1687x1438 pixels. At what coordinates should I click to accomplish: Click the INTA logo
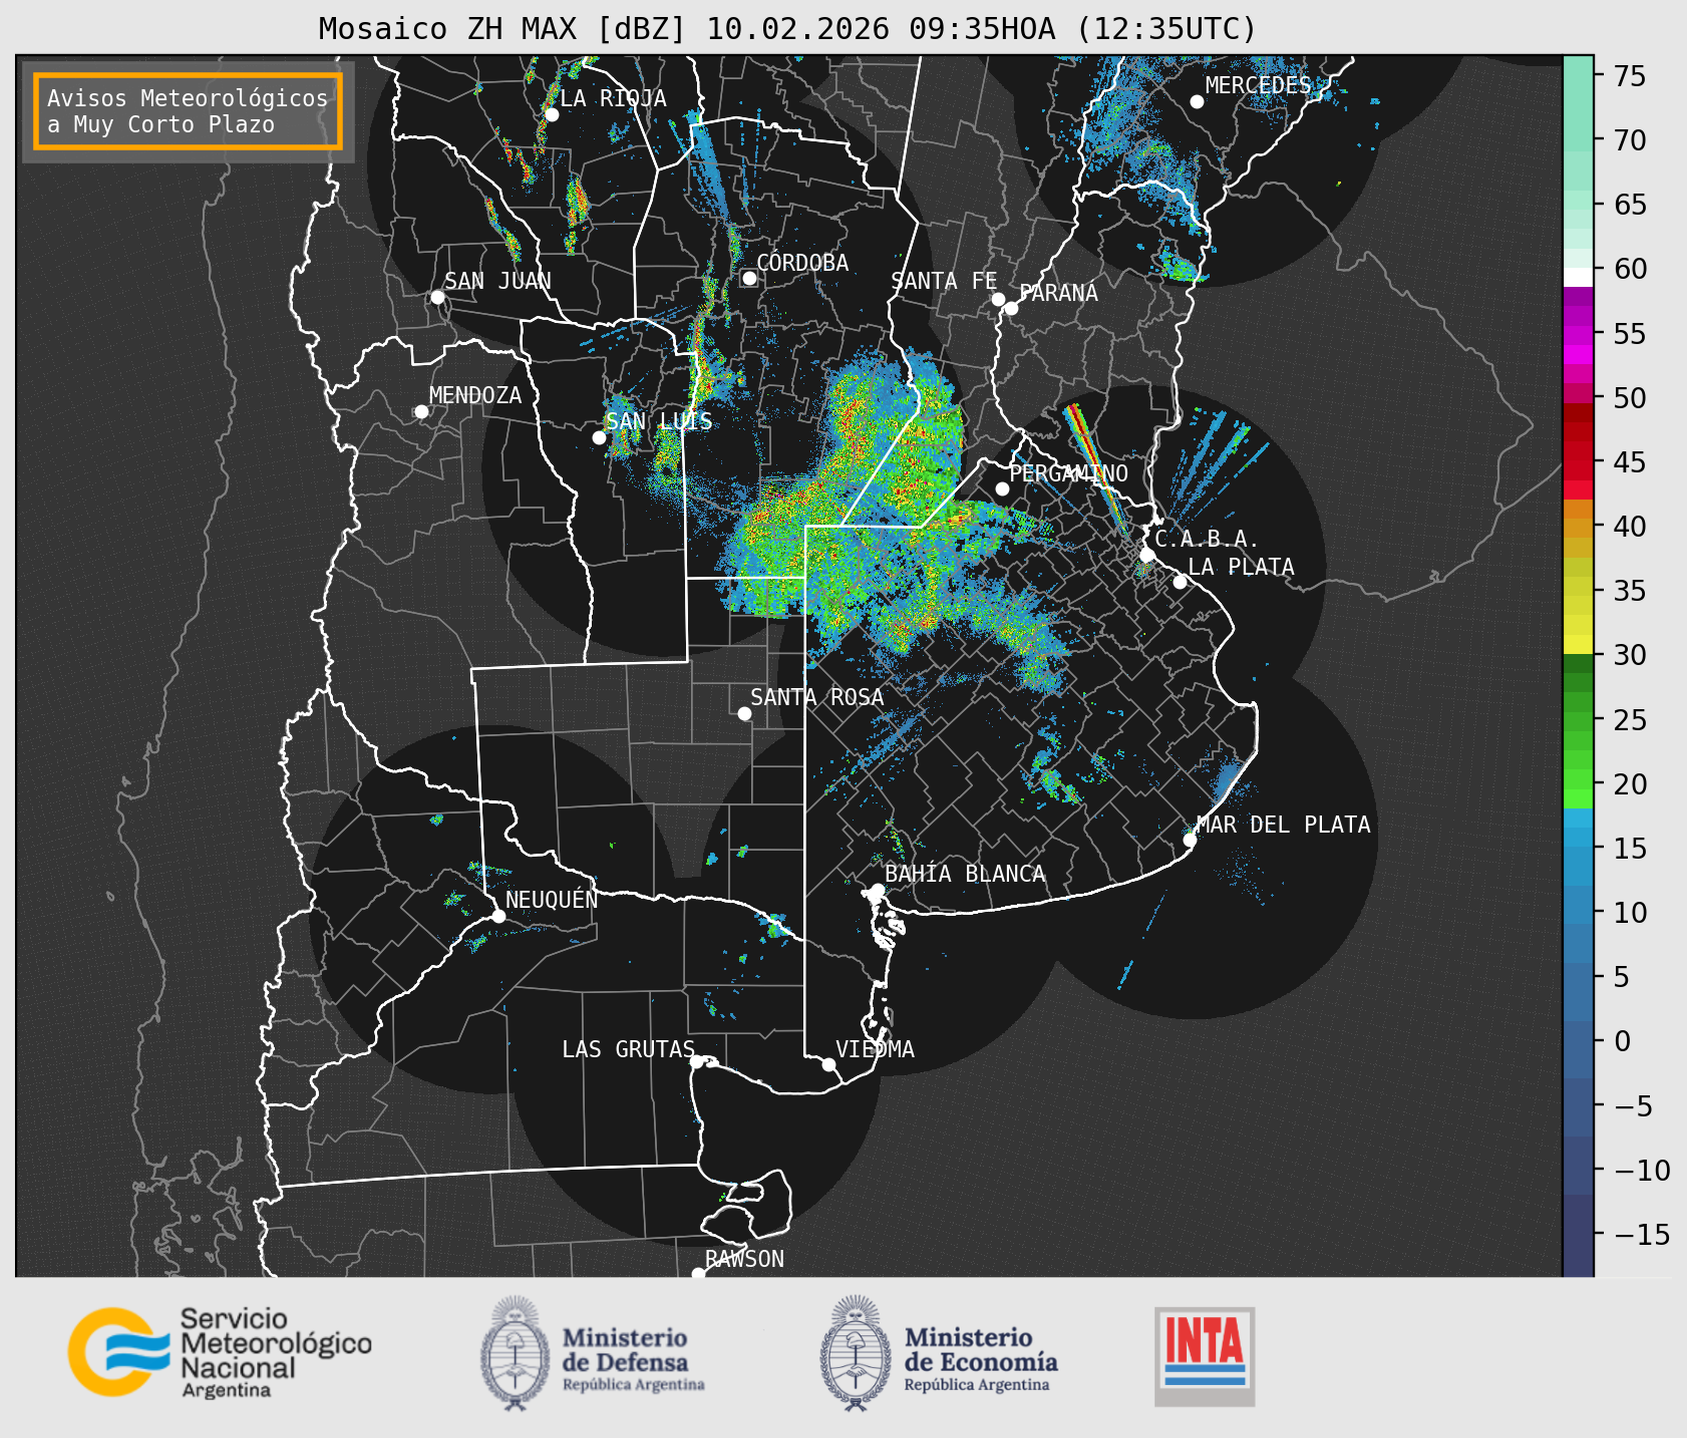pyautogui.click(x=1205, y=1356)
